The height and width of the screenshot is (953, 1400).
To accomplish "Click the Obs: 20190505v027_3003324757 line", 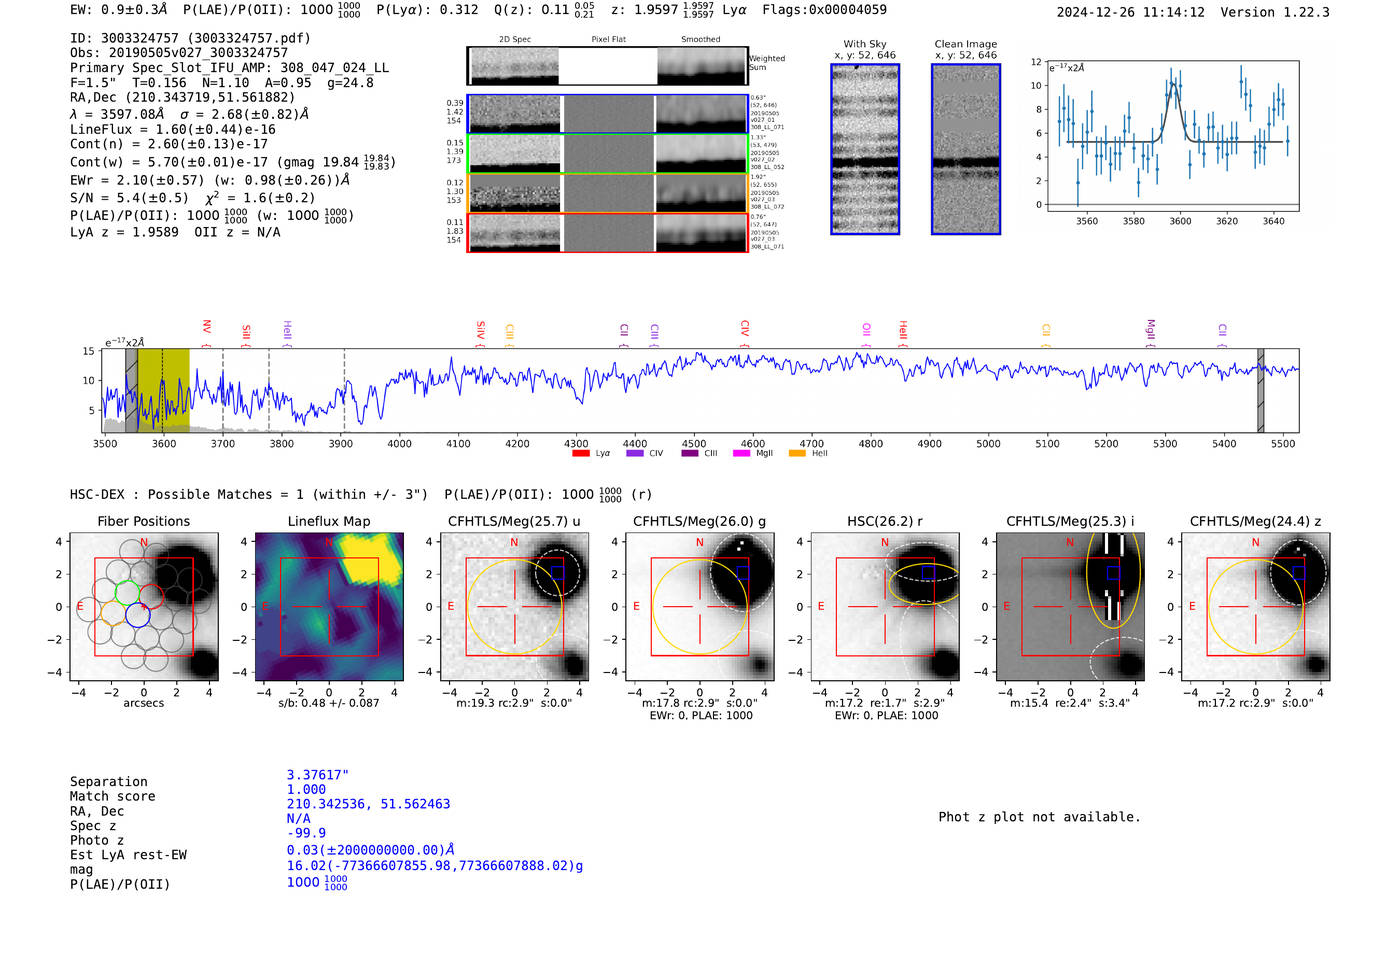I will [x=179, y=53].
